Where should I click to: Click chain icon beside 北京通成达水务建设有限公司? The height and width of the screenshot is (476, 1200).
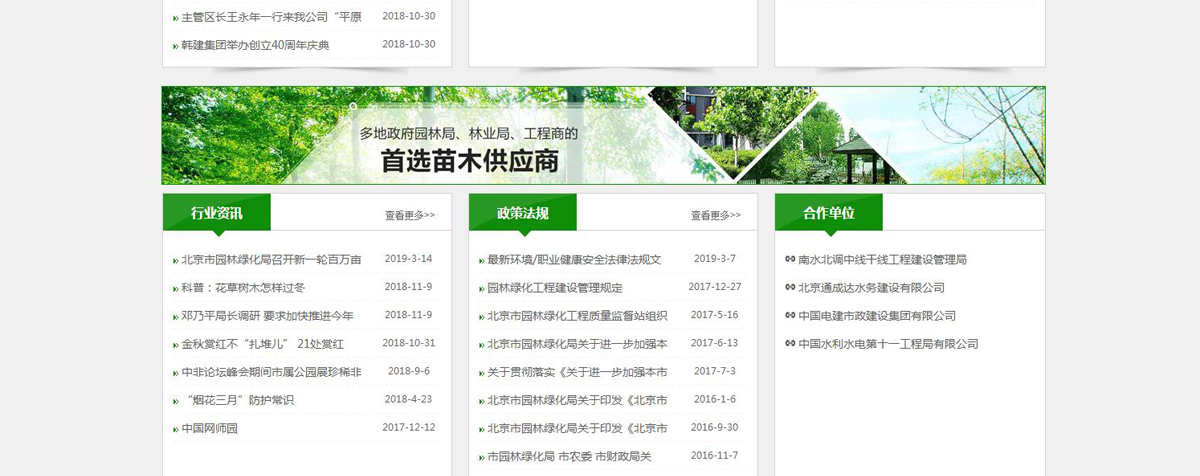pos(790,288)
